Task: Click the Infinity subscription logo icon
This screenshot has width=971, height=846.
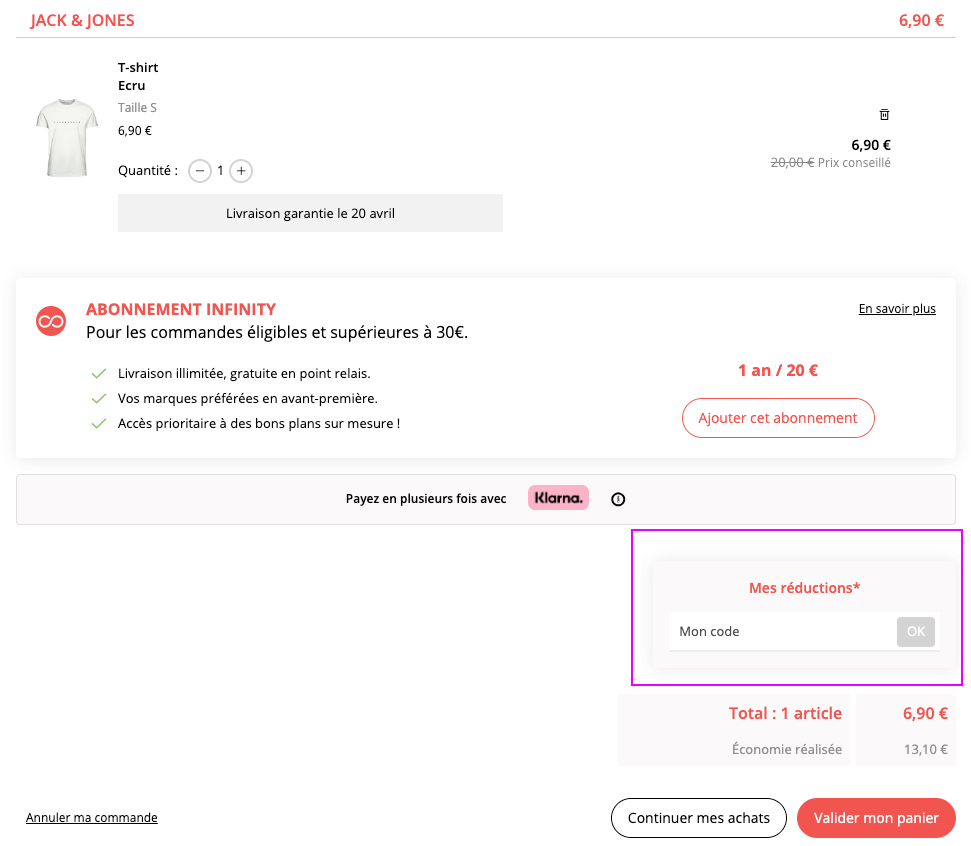Action: tap(51, 321)
